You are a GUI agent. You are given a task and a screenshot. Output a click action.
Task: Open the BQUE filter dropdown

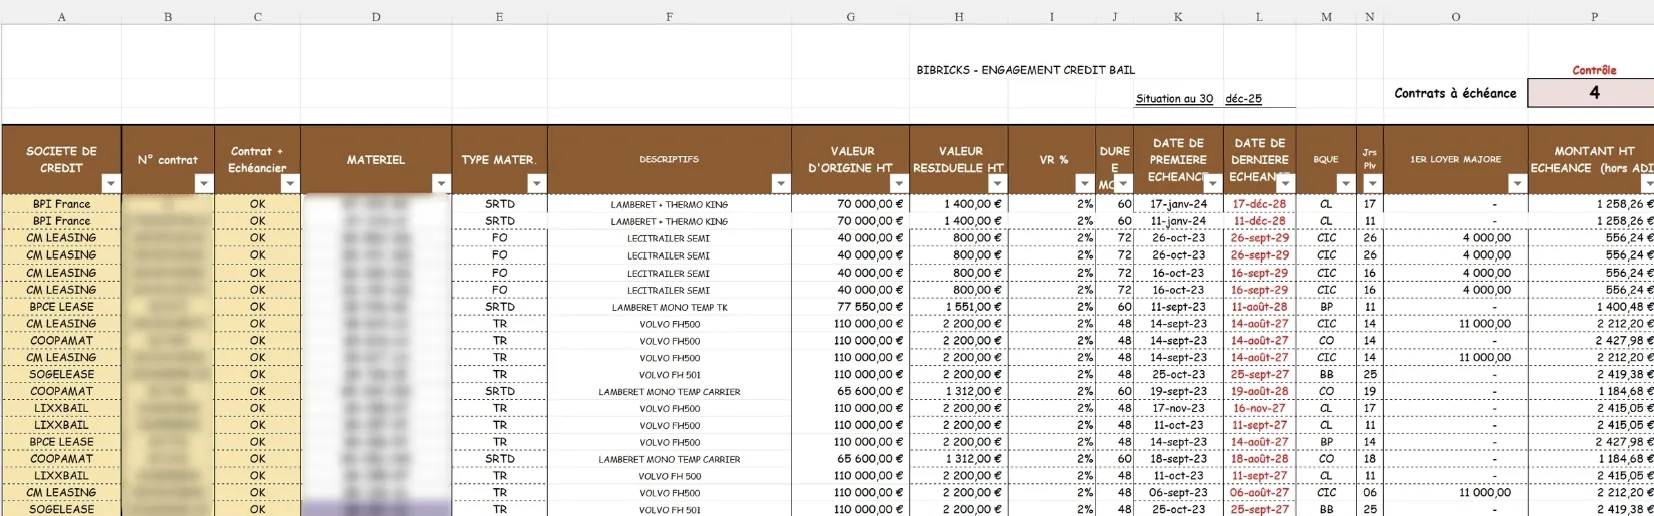[1346, 184]
